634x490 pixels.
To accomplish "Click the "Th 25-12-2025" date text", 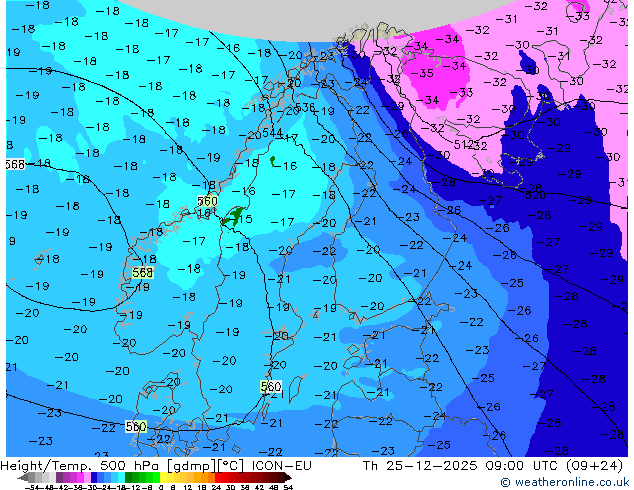I will 420,465.
